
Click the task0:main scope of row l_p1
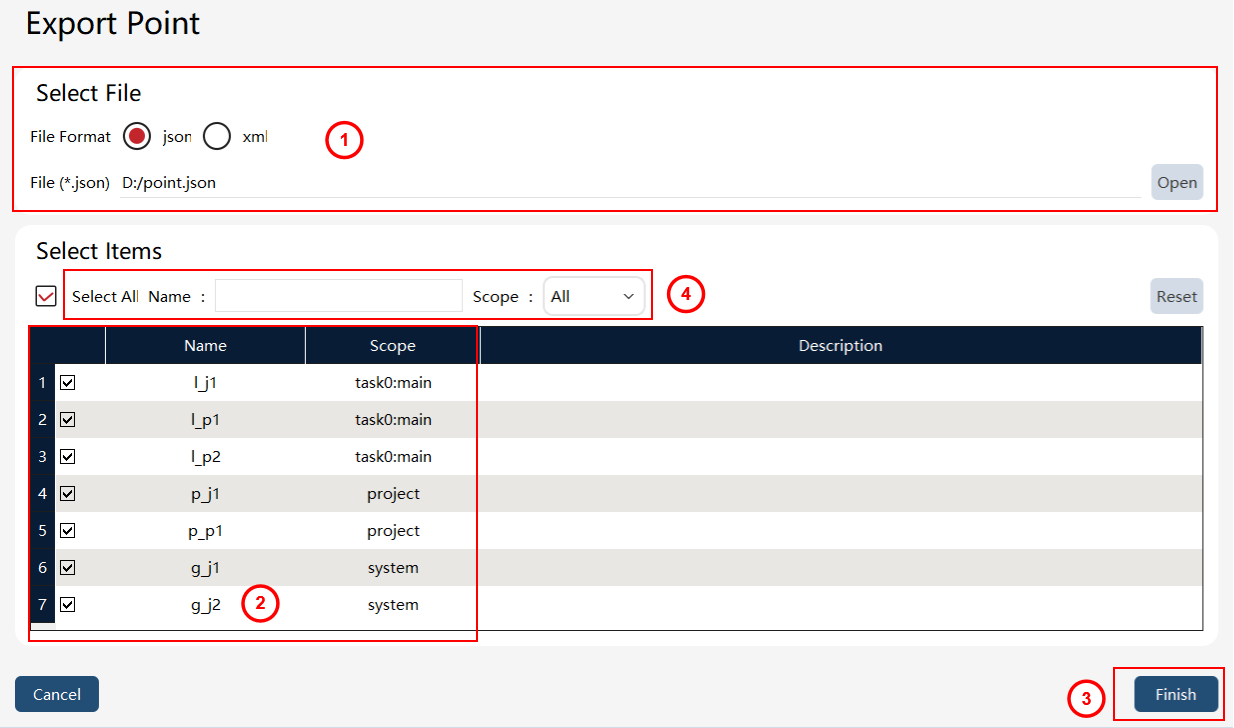click(393, 419)
